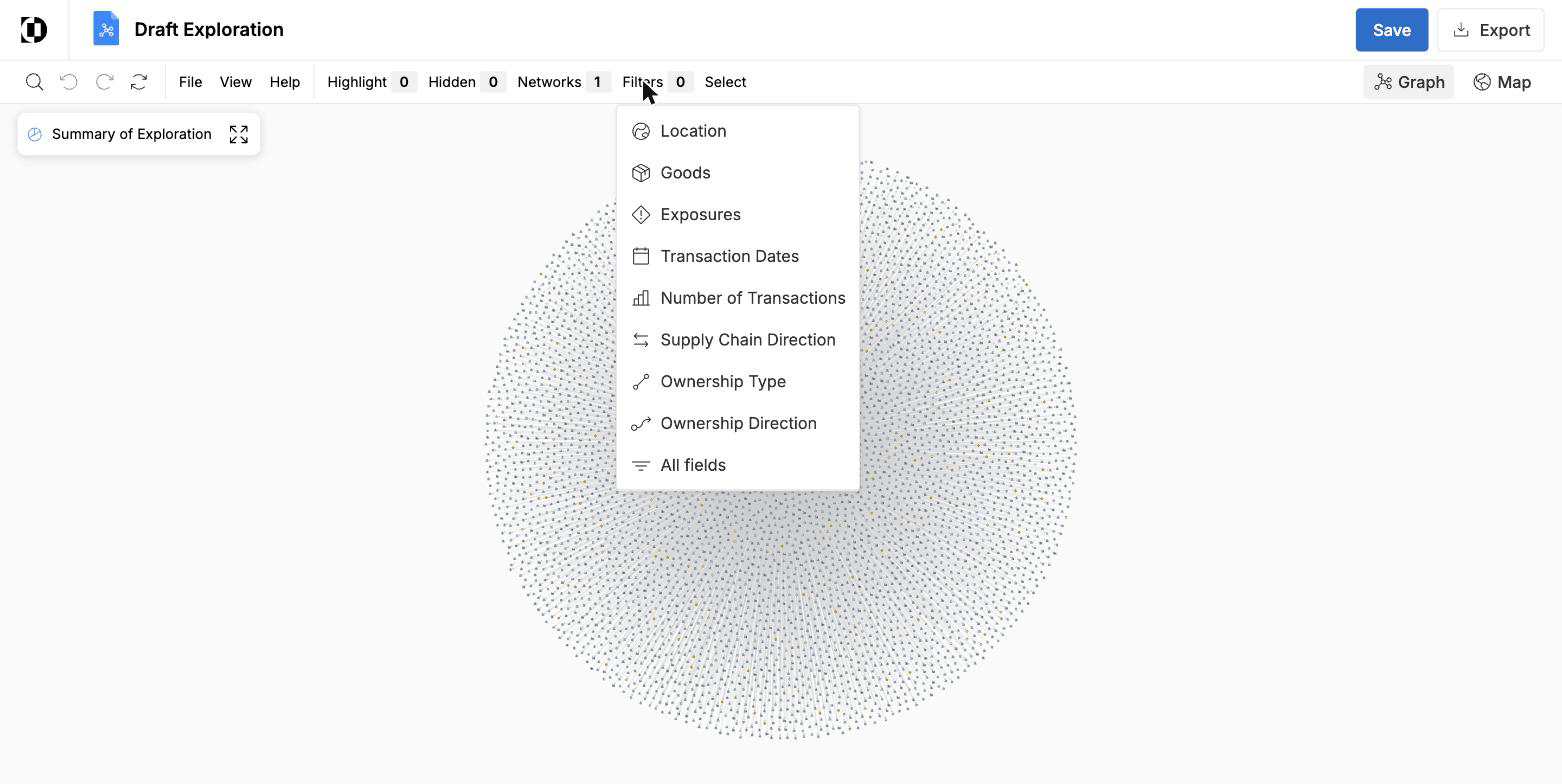Click the diamond icon beside Exposures
The width and height of the screenshot is (1562, 784).
[641, 215]
